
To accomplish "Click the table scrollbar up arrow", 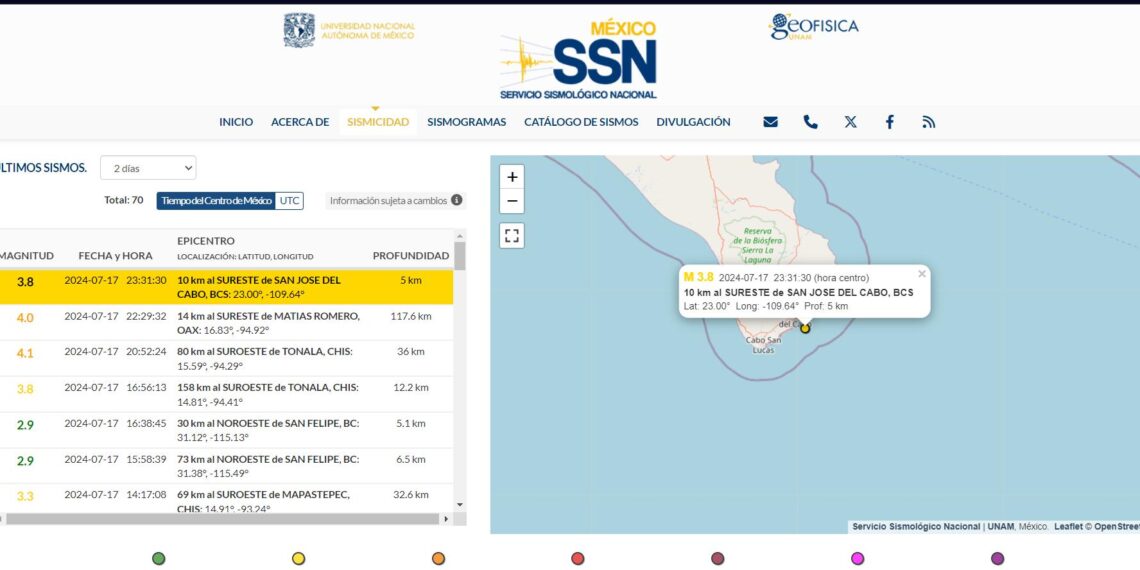I will click(459, 236).
